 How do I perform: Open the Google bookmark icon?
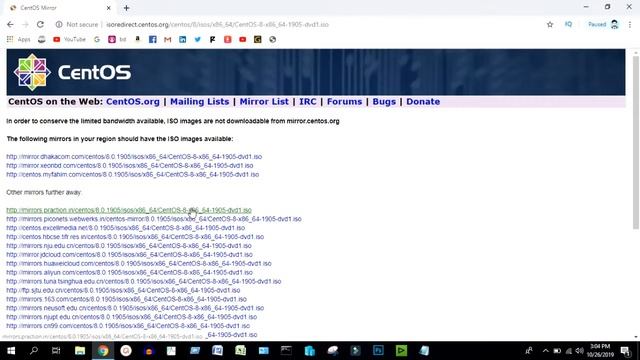[x=97, y=40]
